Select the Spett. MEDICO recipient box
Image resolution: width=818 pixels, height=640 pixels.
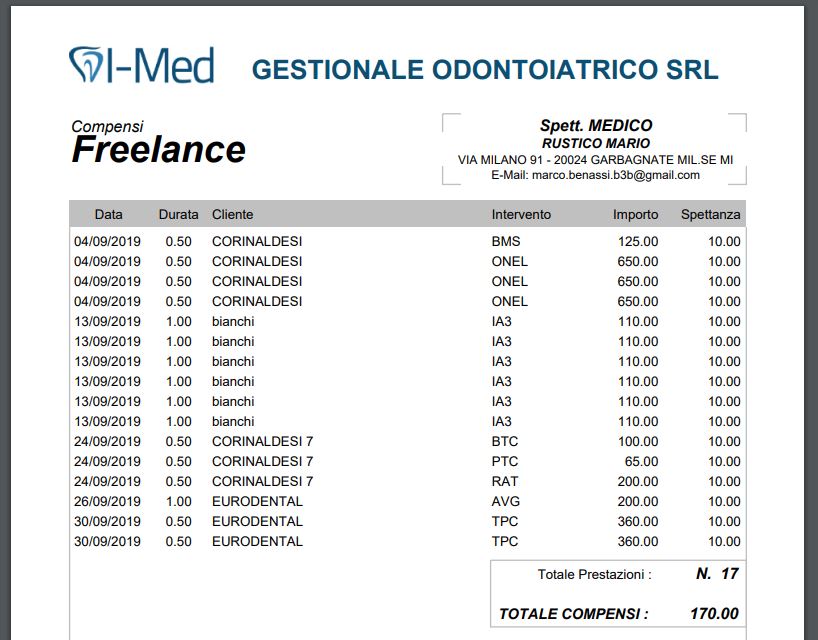595,126
